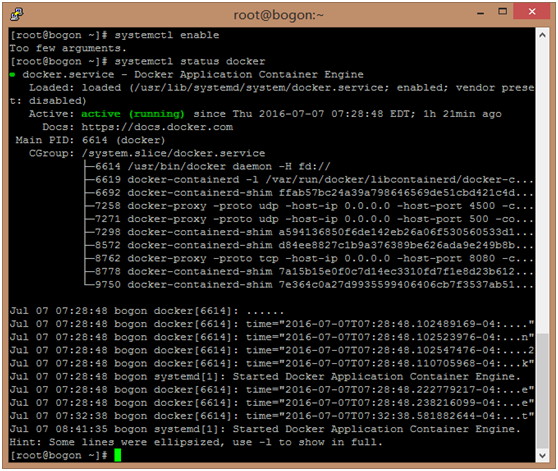Click the "systemctl status docker" command text
The width and height of the screenshot is (558, 471).
190,61
